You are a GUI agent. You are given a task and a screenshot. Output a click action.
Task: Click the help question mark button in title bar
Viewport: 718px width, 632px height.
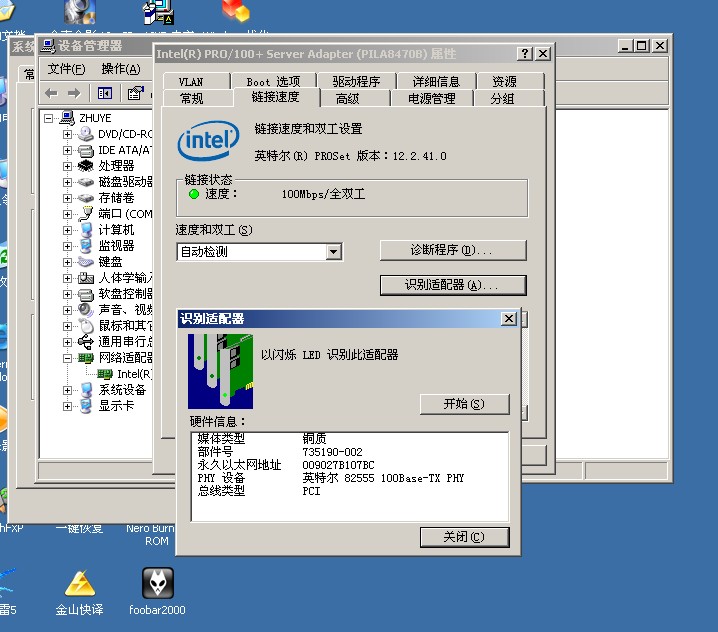525,54
